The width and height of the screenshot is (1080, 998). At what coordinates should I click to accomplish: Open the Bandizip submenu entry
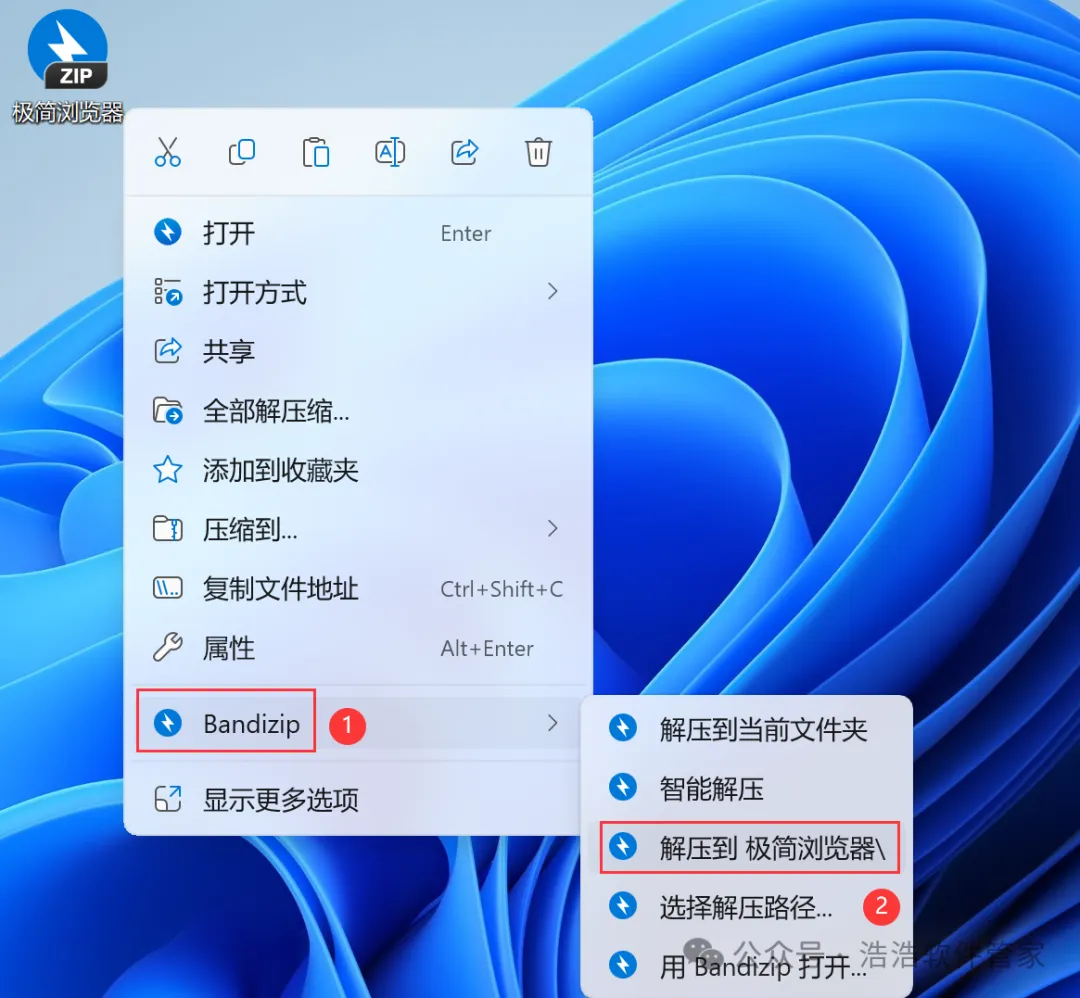click(358, 723)
